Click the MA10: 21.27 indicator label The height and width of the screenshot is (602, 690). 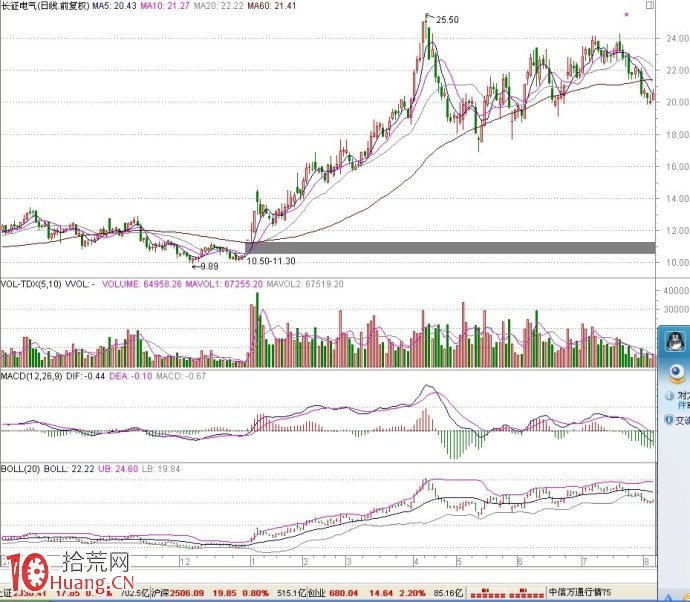coord(165,6)
